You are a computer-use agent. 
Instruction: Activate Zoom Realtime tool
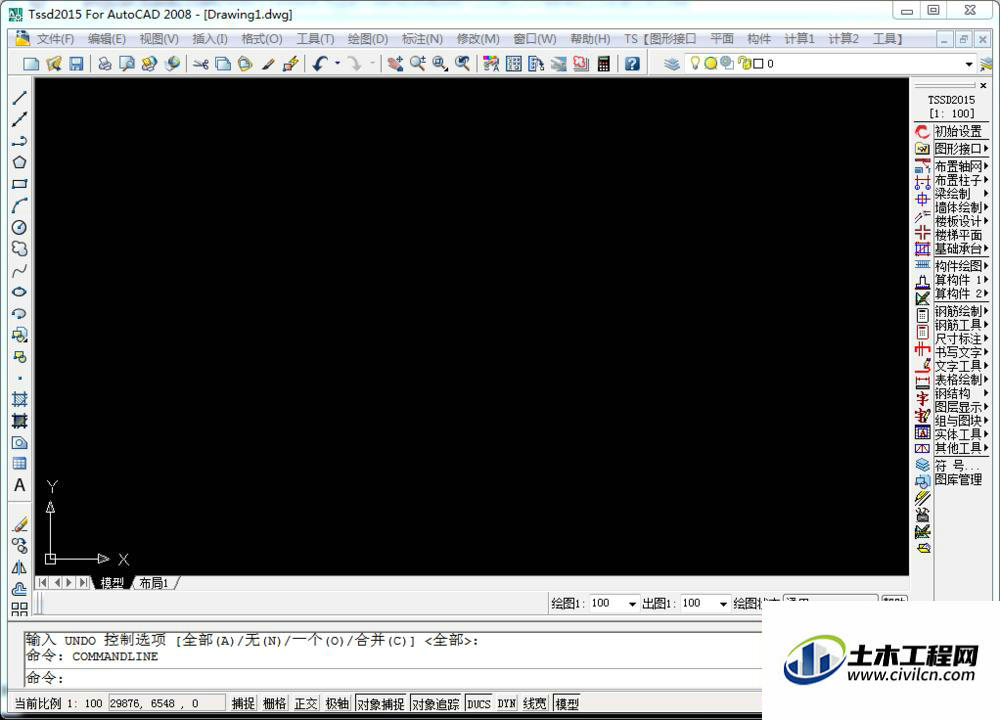point(418,64)
